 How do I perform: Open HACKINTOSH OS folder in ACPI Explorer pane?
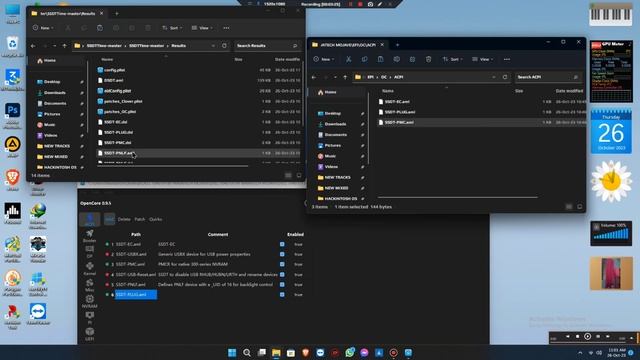[x=340, y=198]
